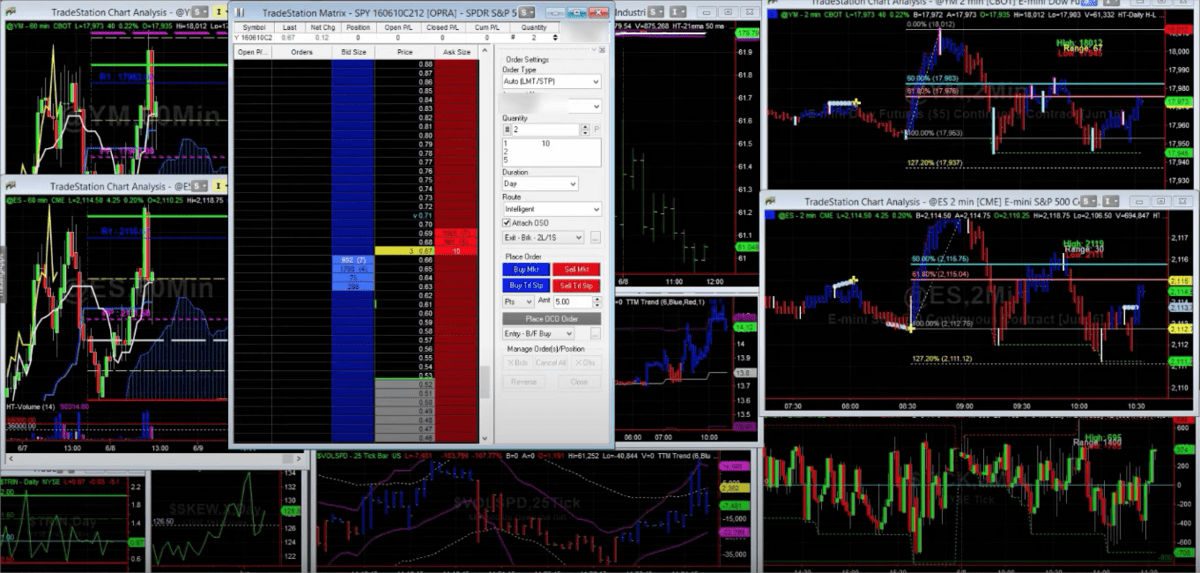Screen dimensions: 1200x573
Task: Click the Place OCO Order button
Action: (552, 319)
